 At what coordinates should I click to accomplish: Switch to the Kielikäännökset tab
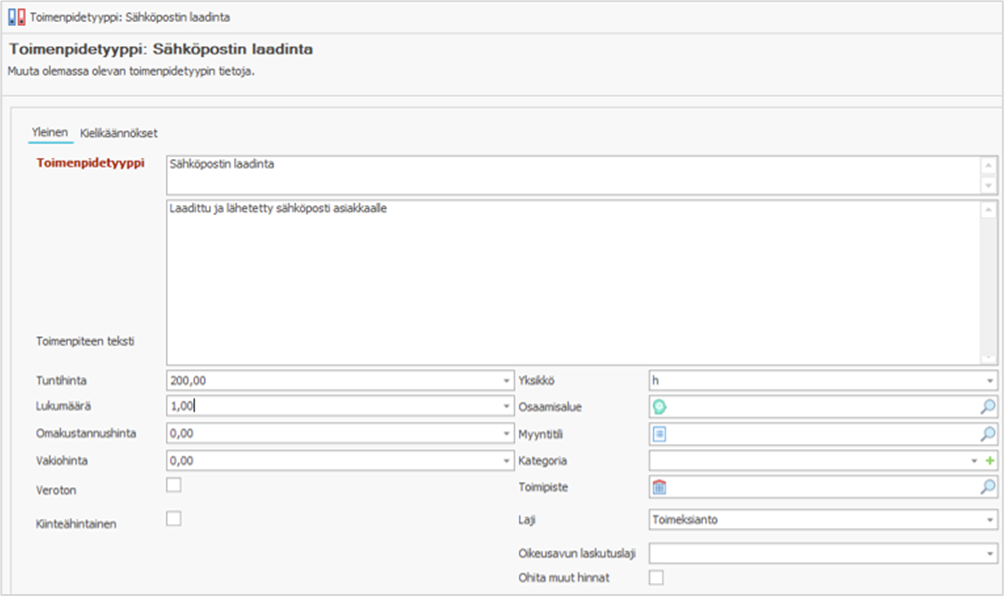point(119,133)
